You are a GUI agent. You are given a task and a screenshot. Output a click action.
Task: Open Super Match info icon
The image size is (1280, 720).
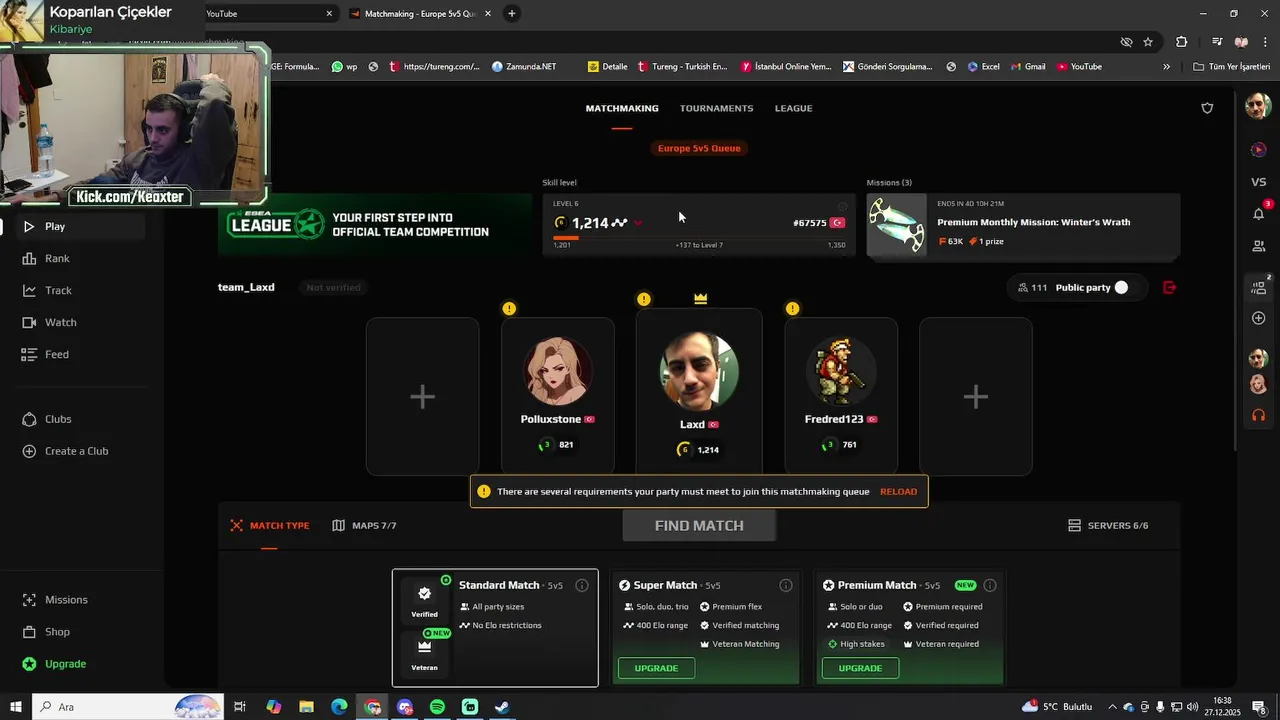pos(786,585)
